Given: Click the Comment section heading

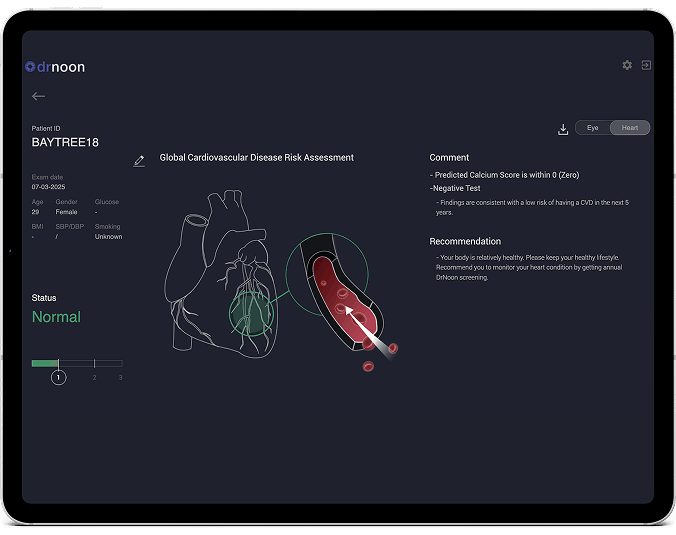Looking at the screenshot, I should point(449,158).
